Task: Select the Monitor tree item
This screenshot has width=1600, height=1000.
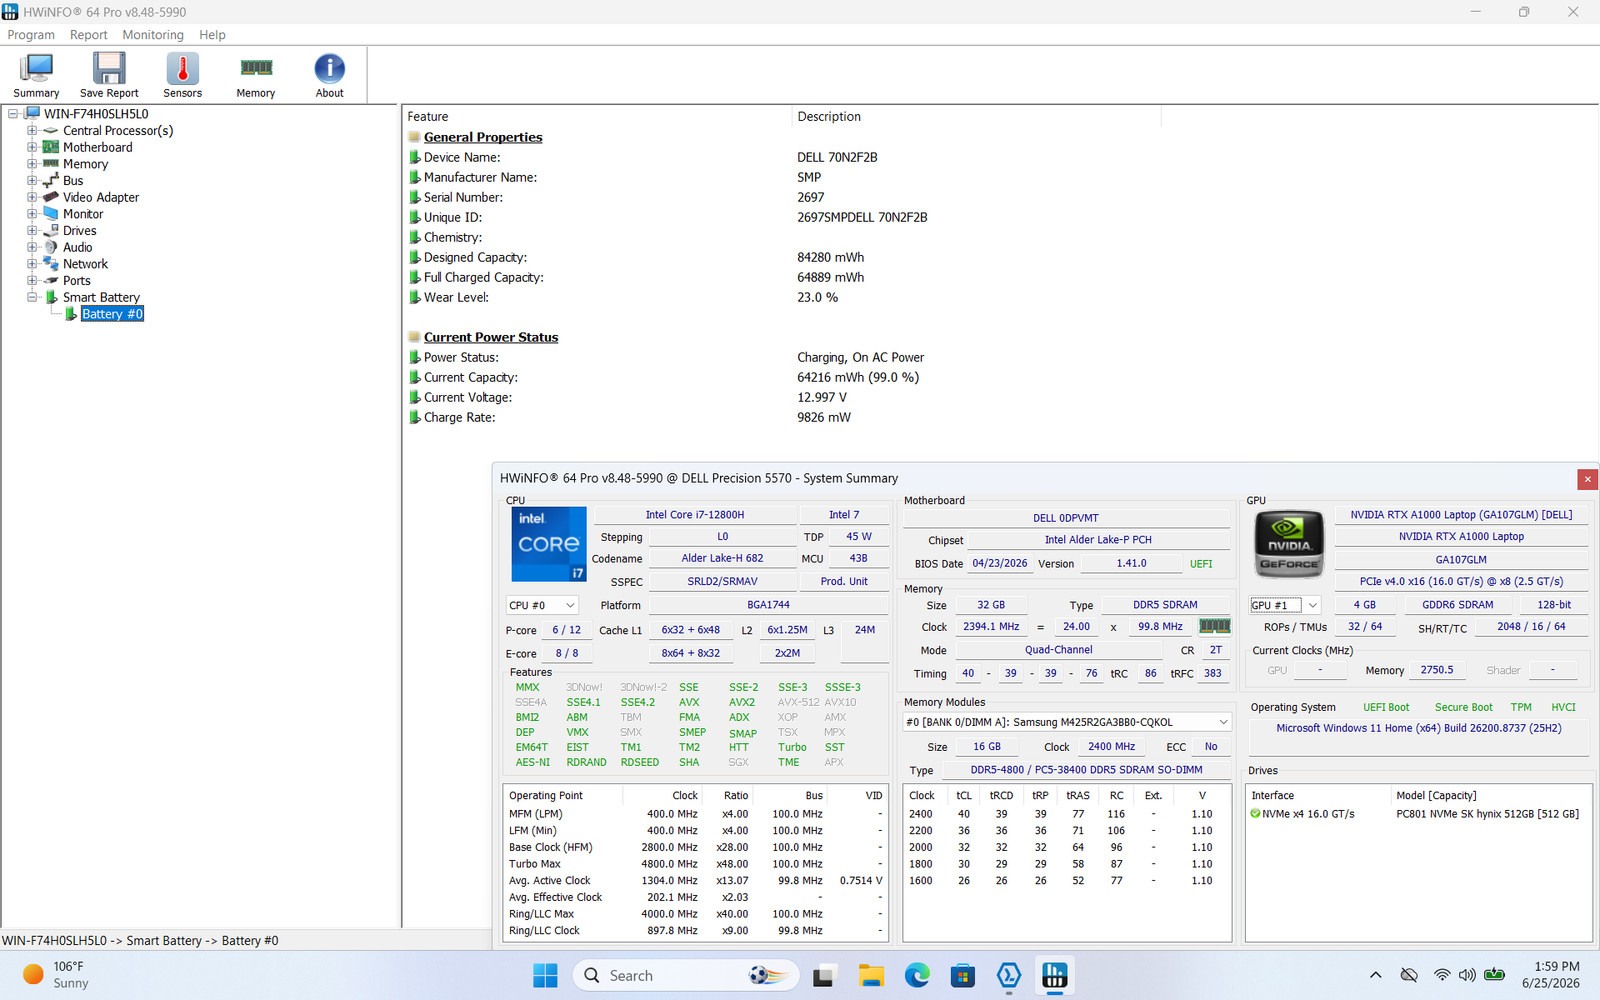Action: point(83,214)
